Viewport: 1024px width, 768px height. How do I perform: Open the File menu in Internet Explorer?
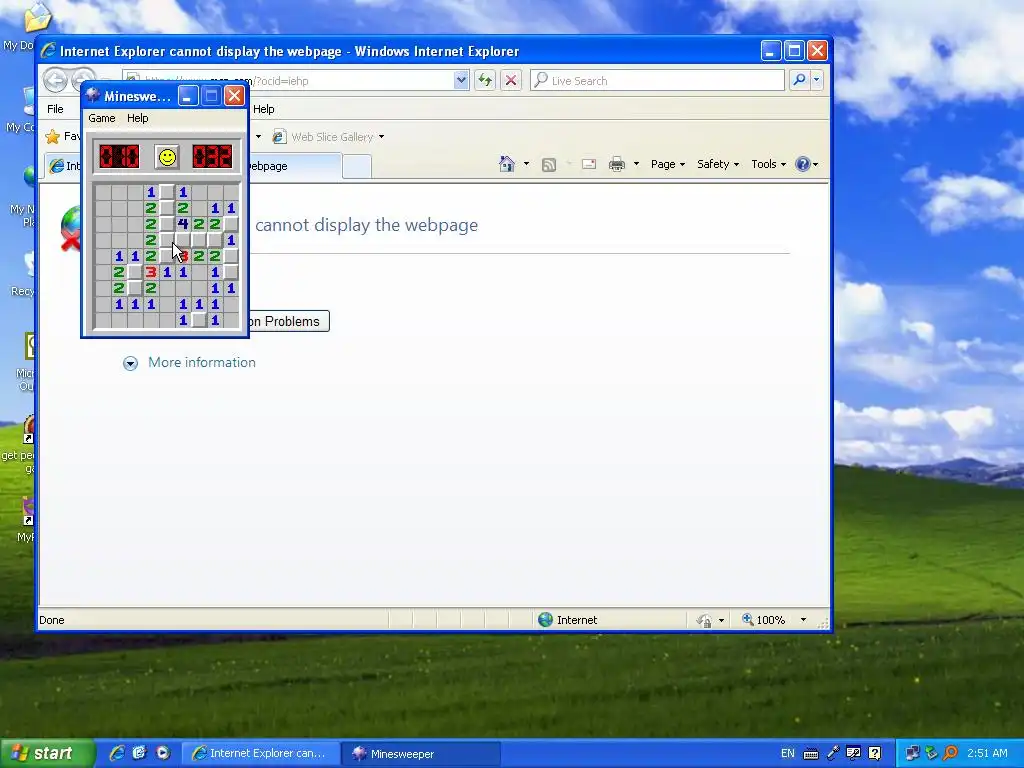pos(55,109)
